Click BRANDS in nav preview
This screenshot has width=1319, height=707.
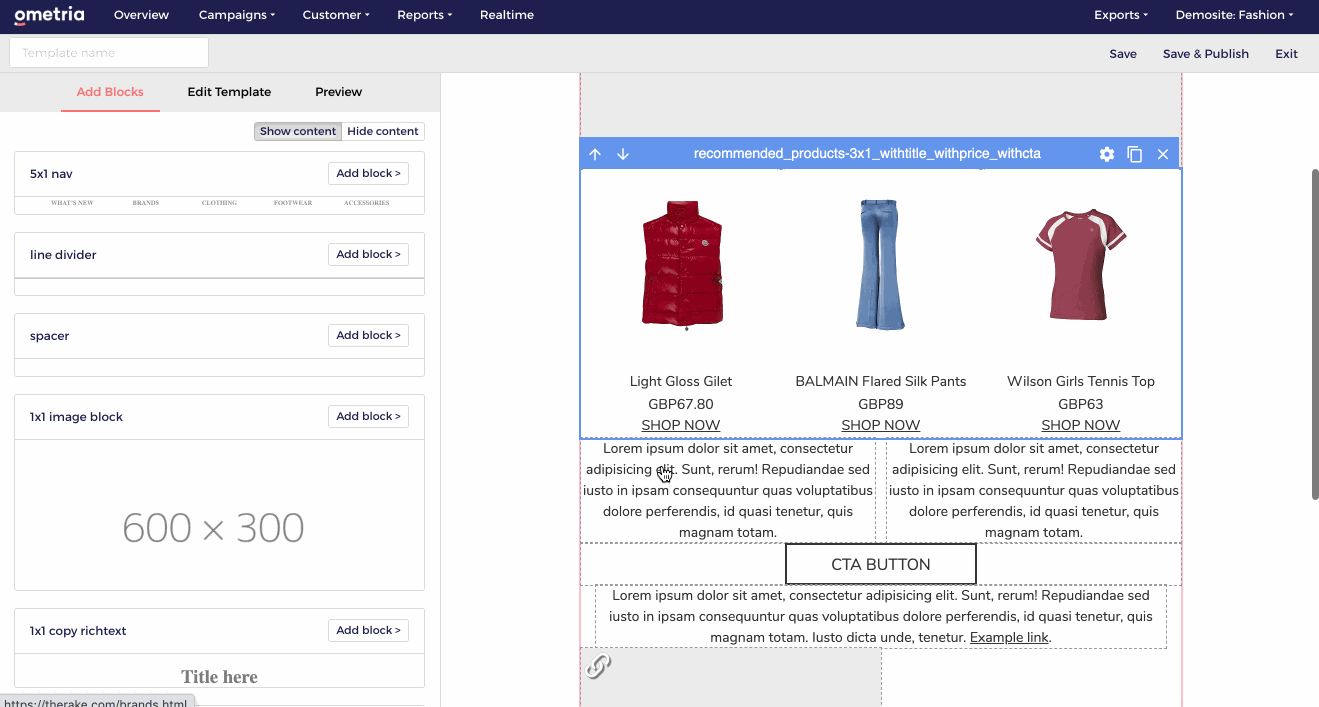point(146,203)
